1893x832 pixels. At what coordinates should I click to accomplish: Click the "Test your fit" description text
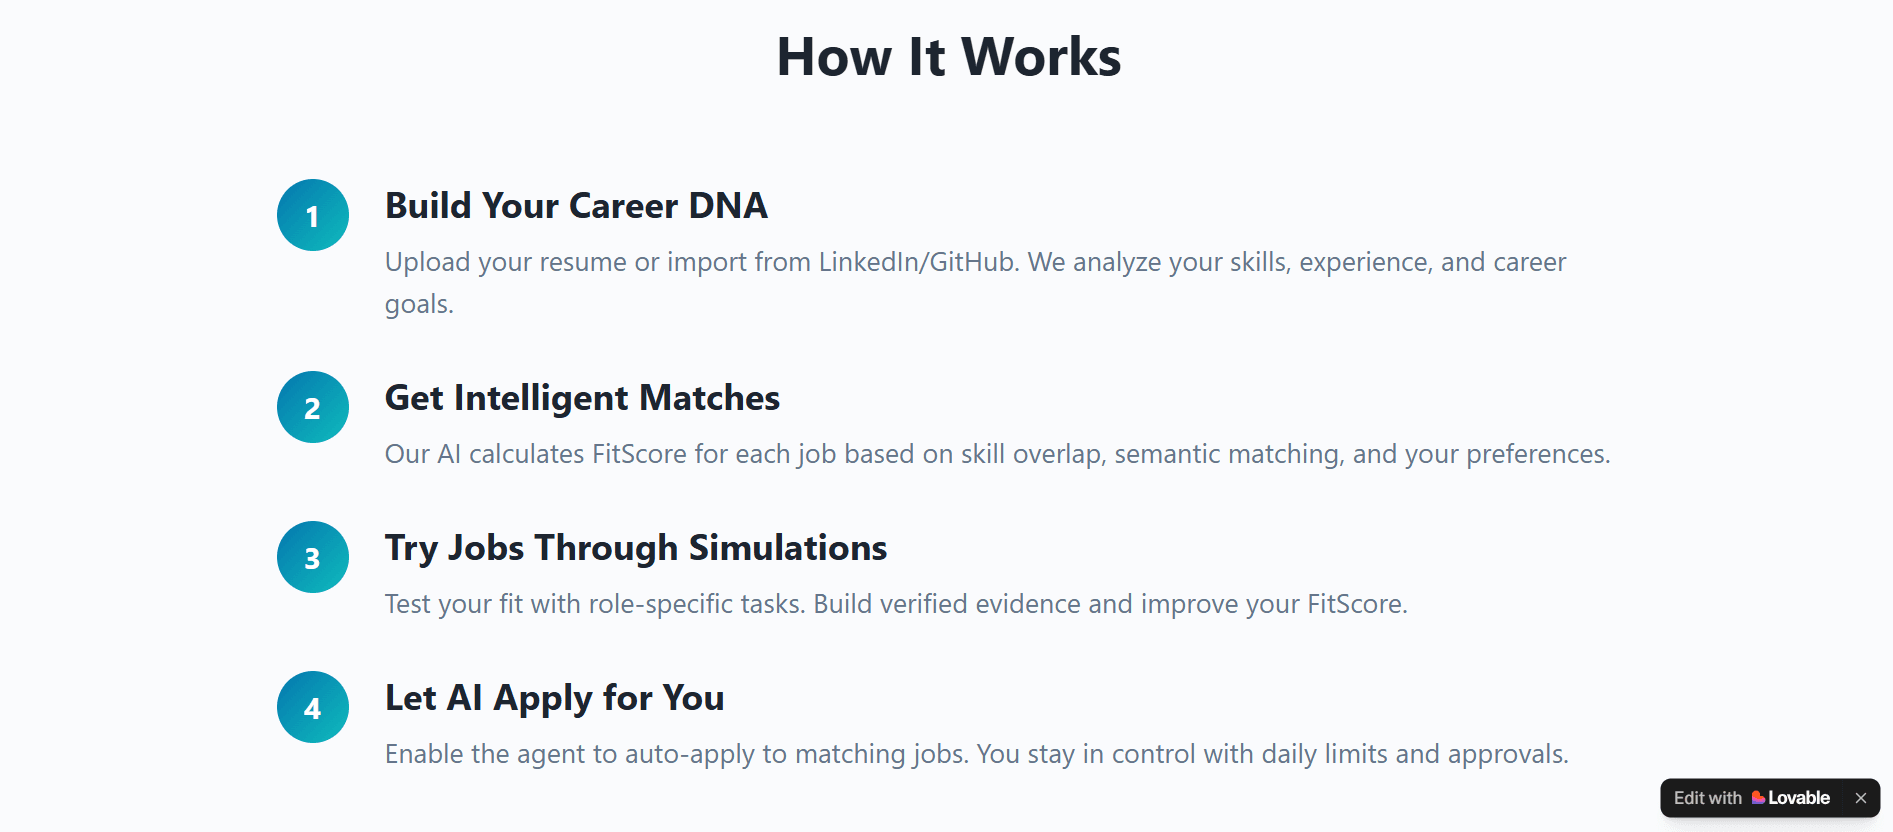pyautogui.click(x=896, y=604)
